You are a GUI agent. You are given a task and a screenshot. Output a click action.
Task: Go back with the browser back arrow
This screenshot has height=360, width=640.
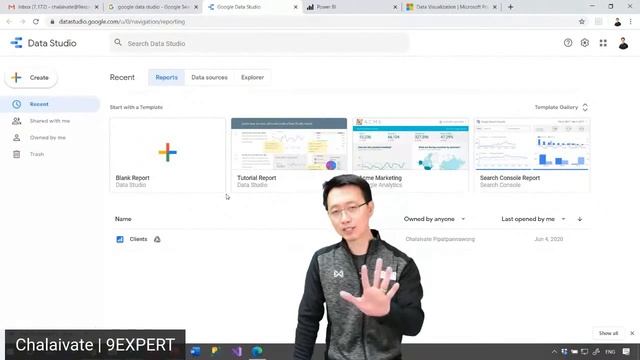tap(9, 22)
